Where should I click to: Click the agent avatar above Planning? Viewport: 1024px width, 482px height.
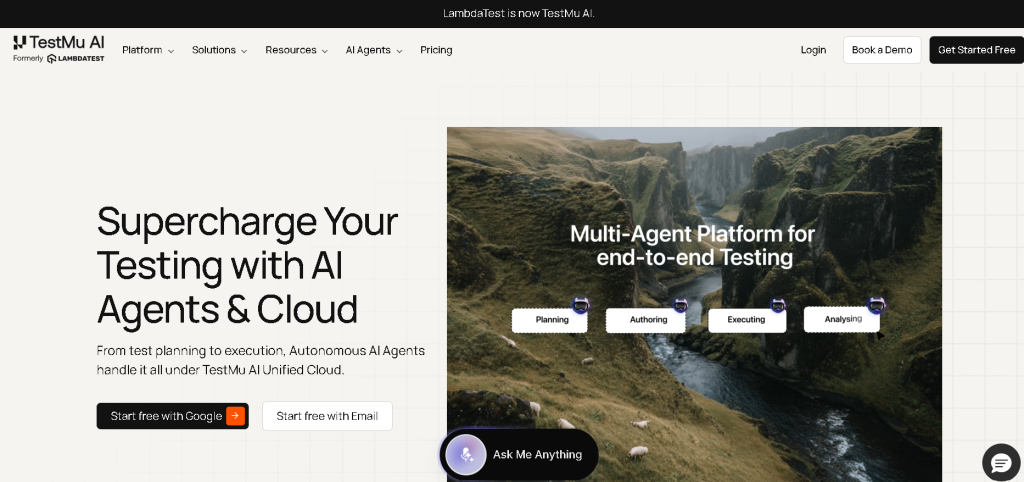(x=581, y=305)
